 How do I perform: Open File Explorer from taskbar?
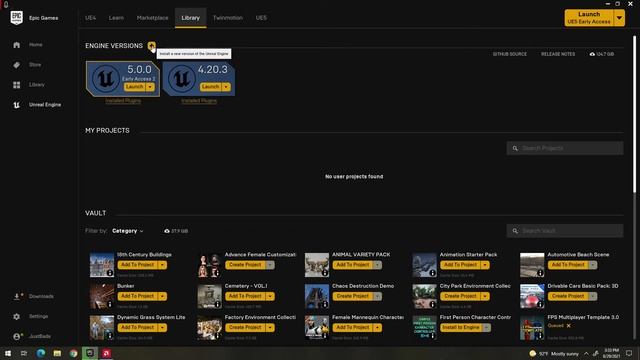[57, 353]
